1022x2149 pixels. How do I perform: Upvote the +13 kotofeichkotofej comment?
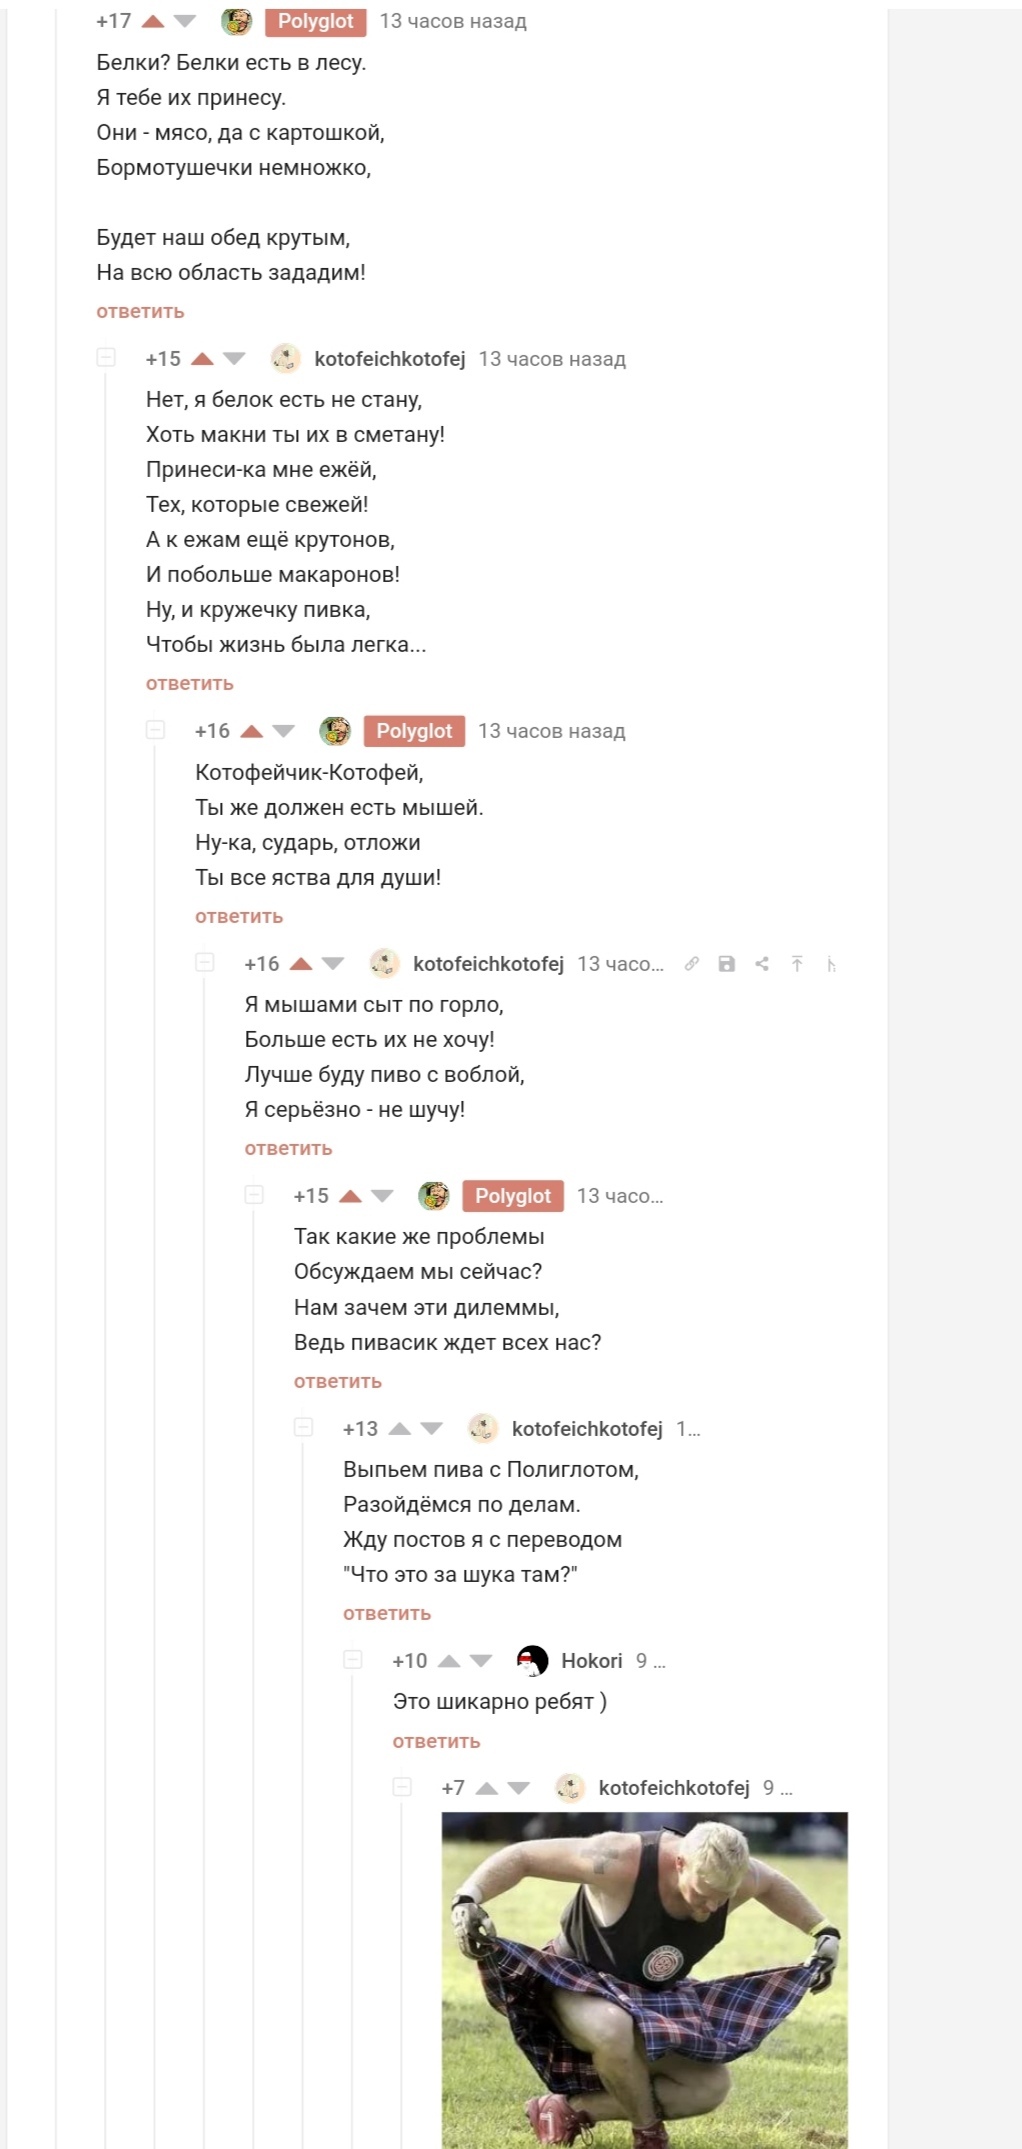coord(400,1429)
